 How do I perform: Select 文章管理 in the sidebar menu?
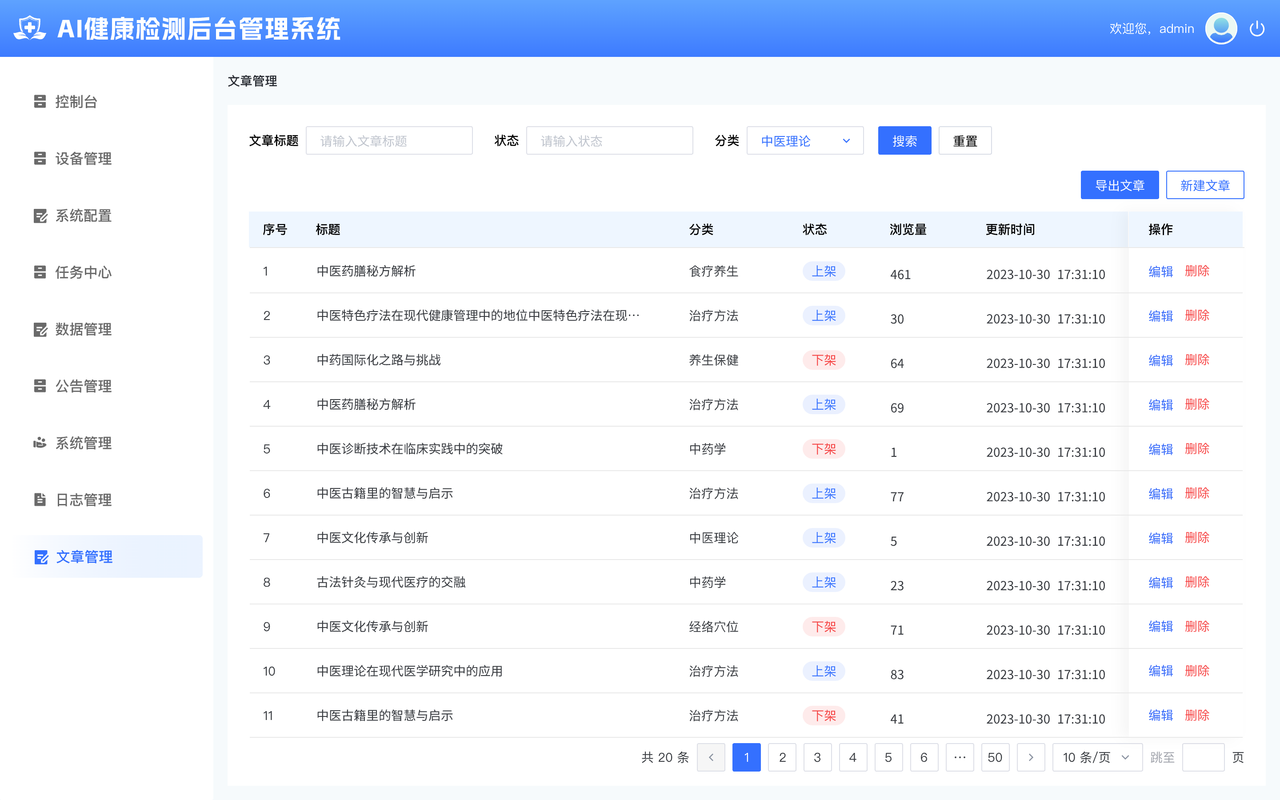[80, 556]
